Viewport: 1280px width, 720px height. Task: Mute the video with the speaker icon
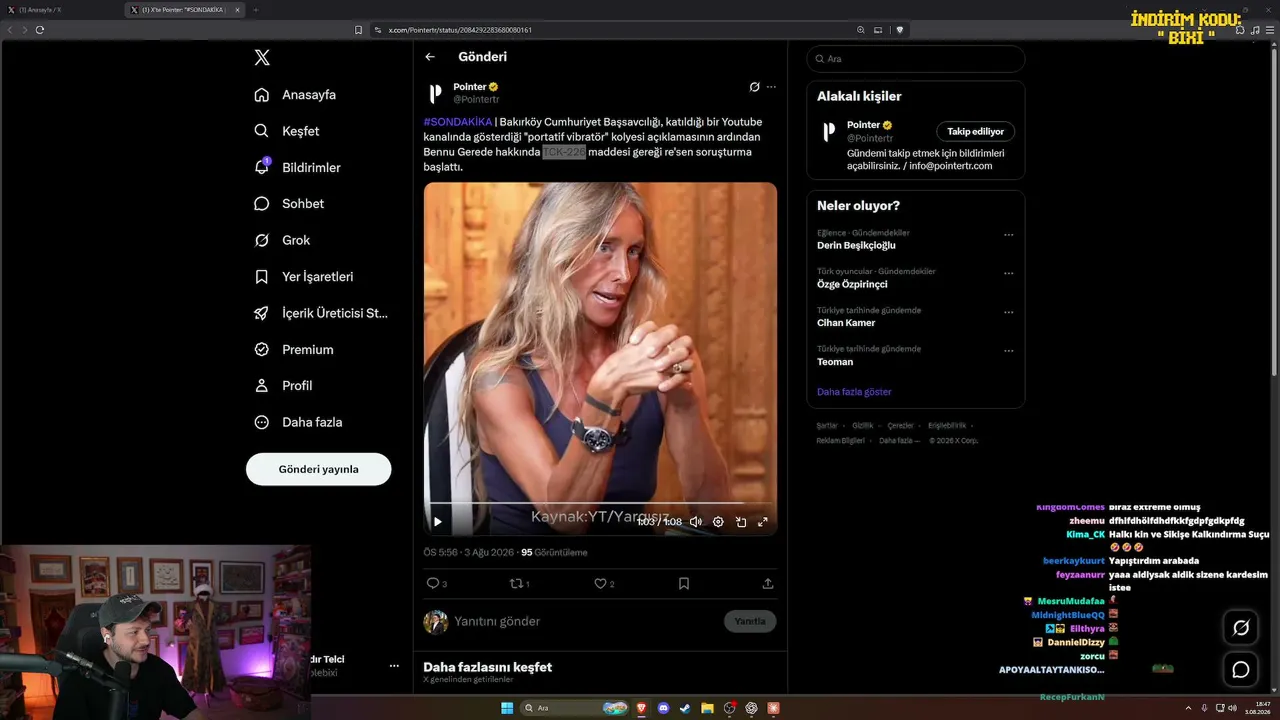(x=696, y=522)
